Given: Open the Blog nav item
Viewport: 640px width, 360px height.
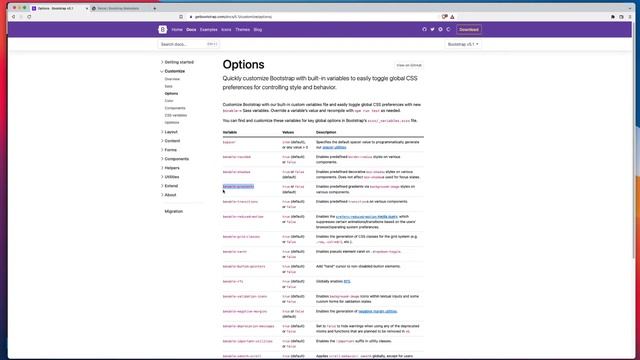Looking at the screenshot, I should tap(258, 30).
